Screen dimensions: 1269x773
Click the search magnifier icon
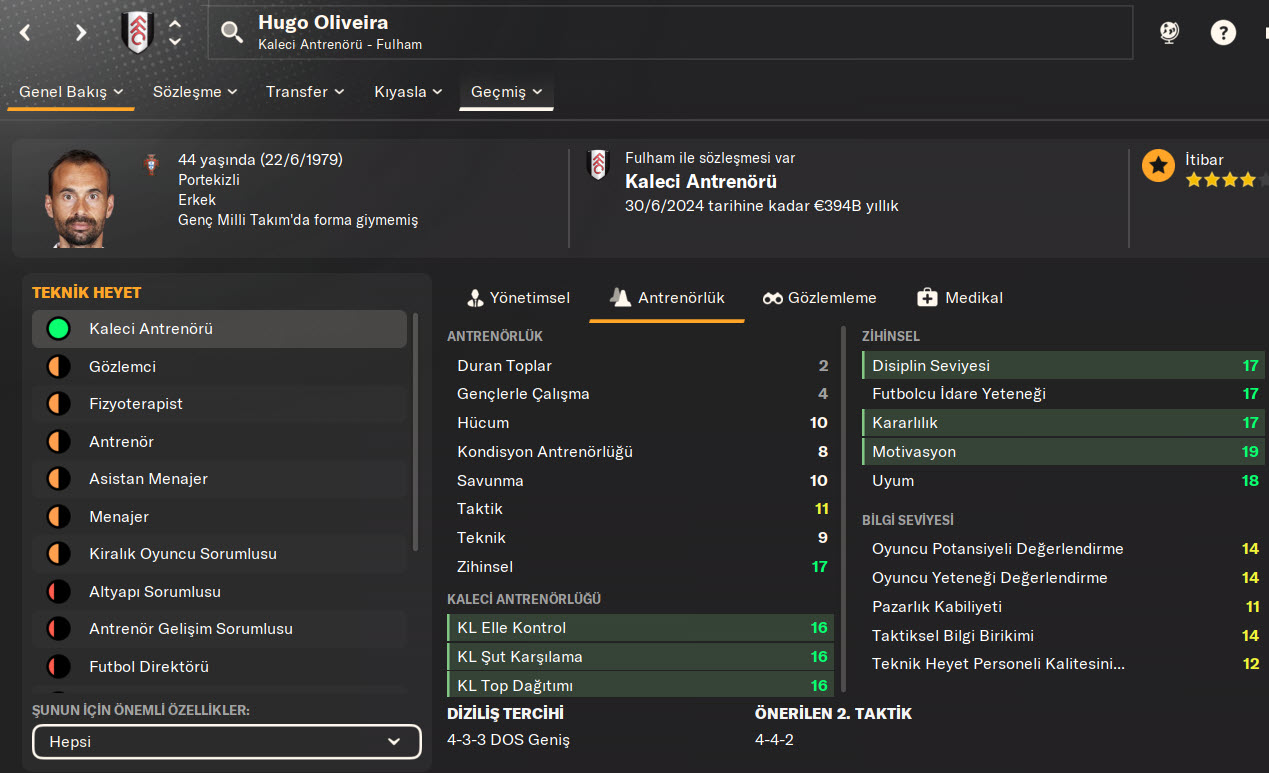(x=232, y=33)
